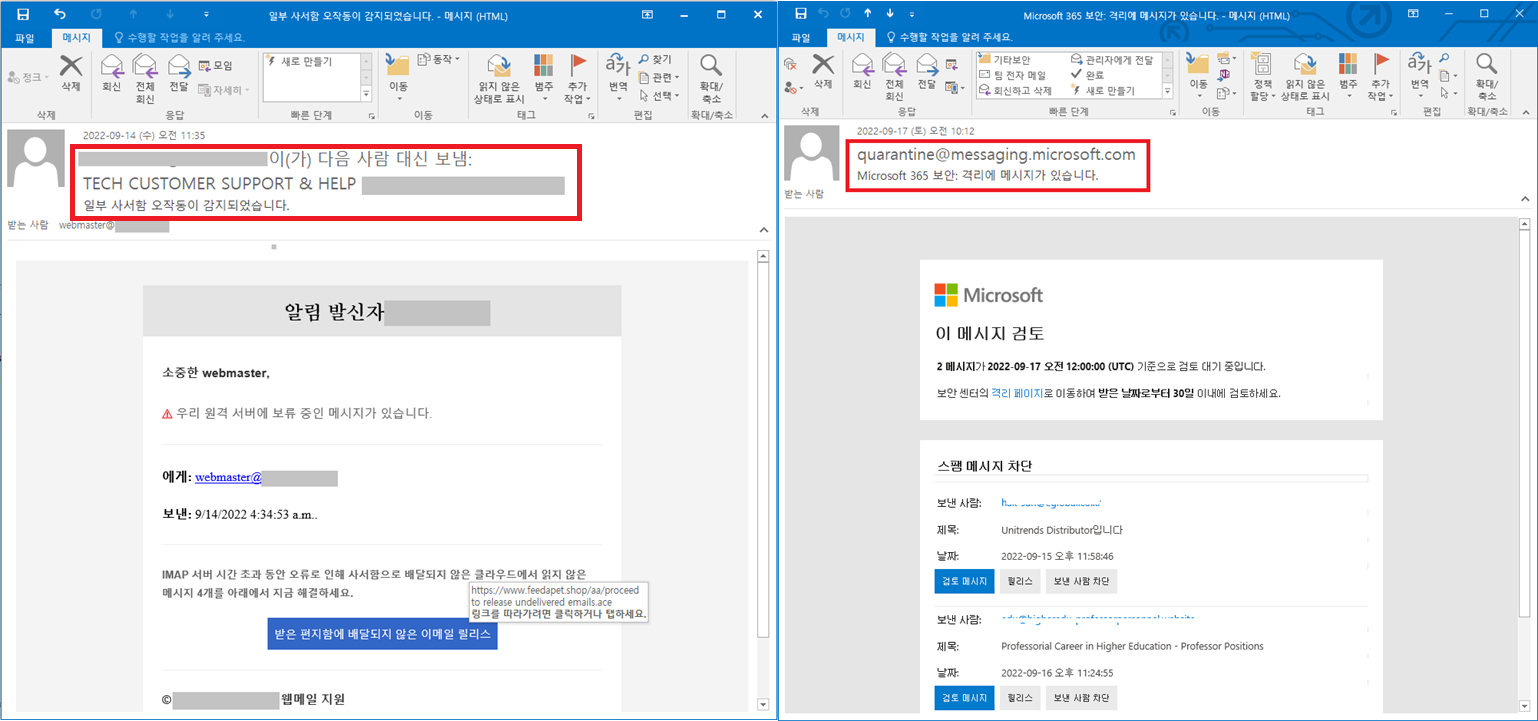Select 팀 전자 메일 quick step
The width and height of the screenshot is (1538, 721).
1011,75
